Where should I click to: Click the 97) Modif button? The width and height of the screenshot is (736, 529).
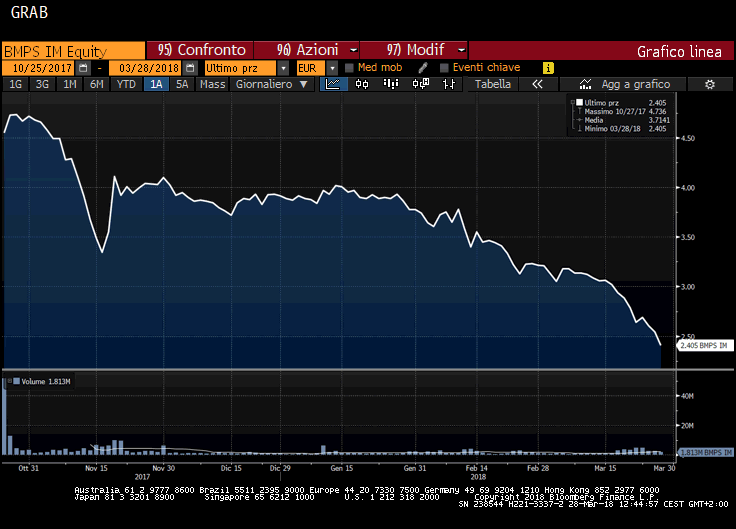(414, 50)
